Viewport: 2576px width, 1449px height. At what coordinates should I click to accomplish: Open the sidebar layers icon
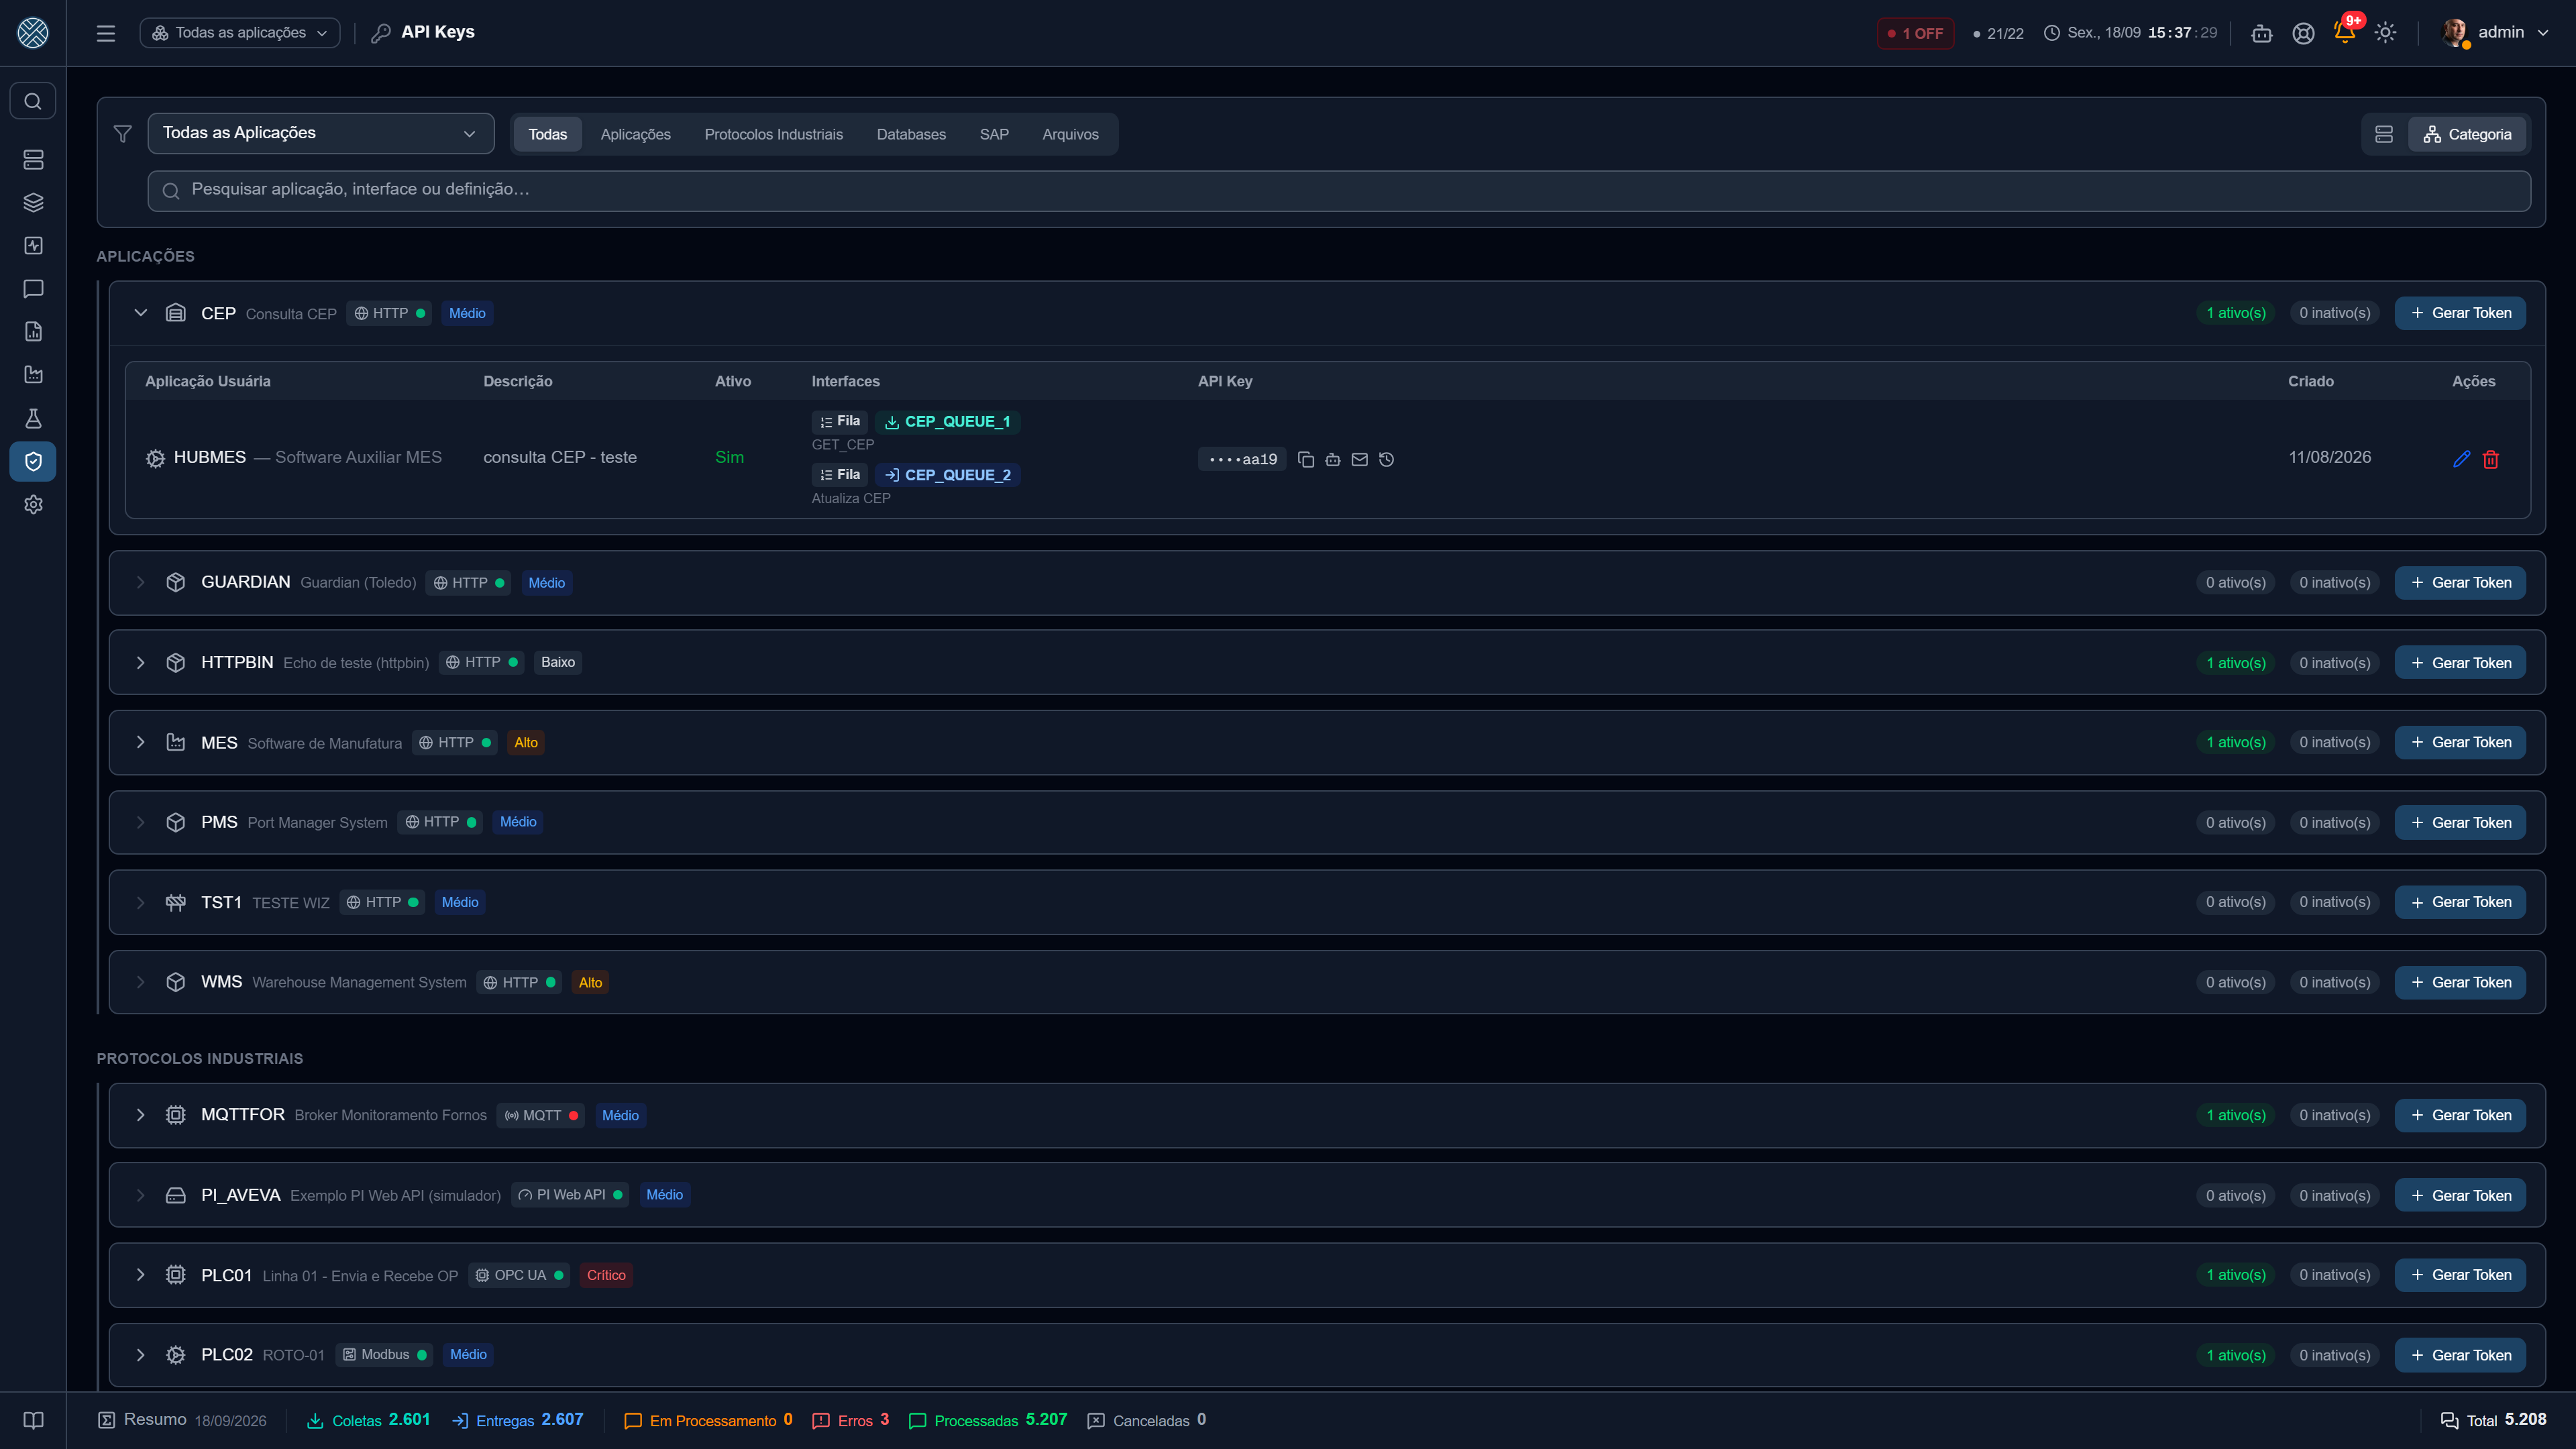click(x=33, y=203)
